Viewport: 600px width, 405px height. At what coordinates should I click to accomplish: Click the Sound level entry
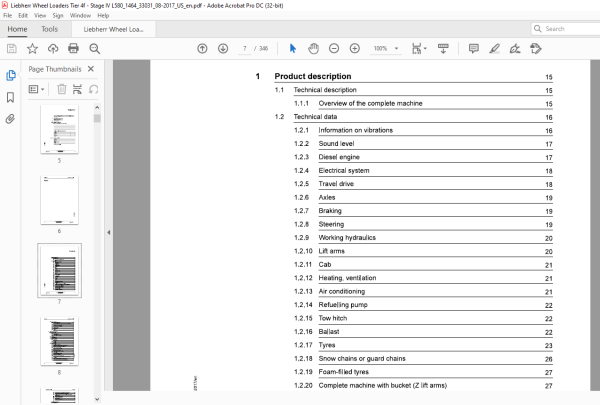point(336,144)
